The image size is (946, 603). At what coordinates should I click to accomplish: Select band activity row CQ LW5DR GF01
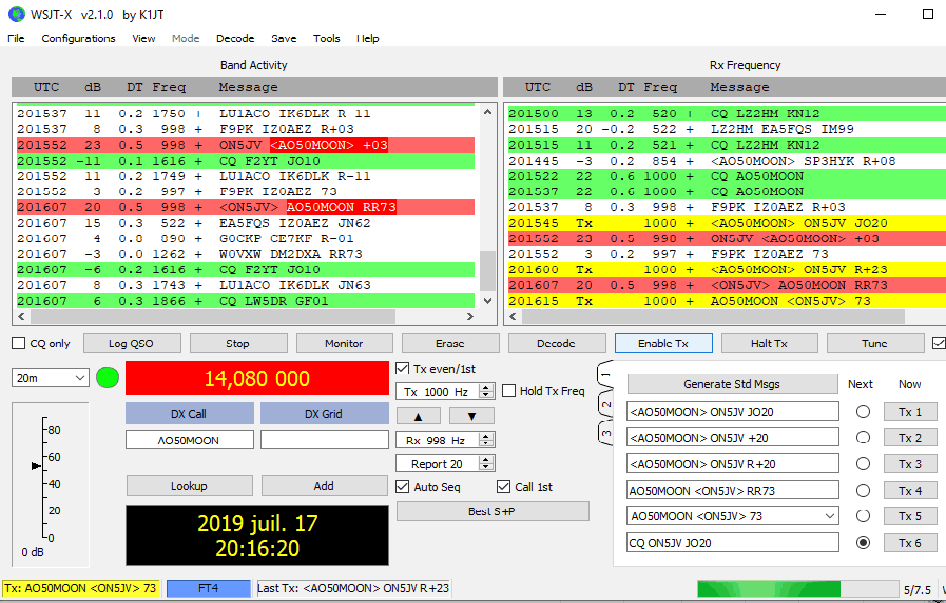click(x=246, y=301)
